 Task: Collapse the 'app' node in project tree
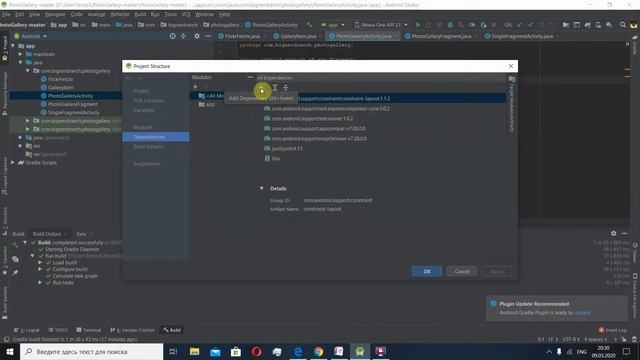click(13, 46)
